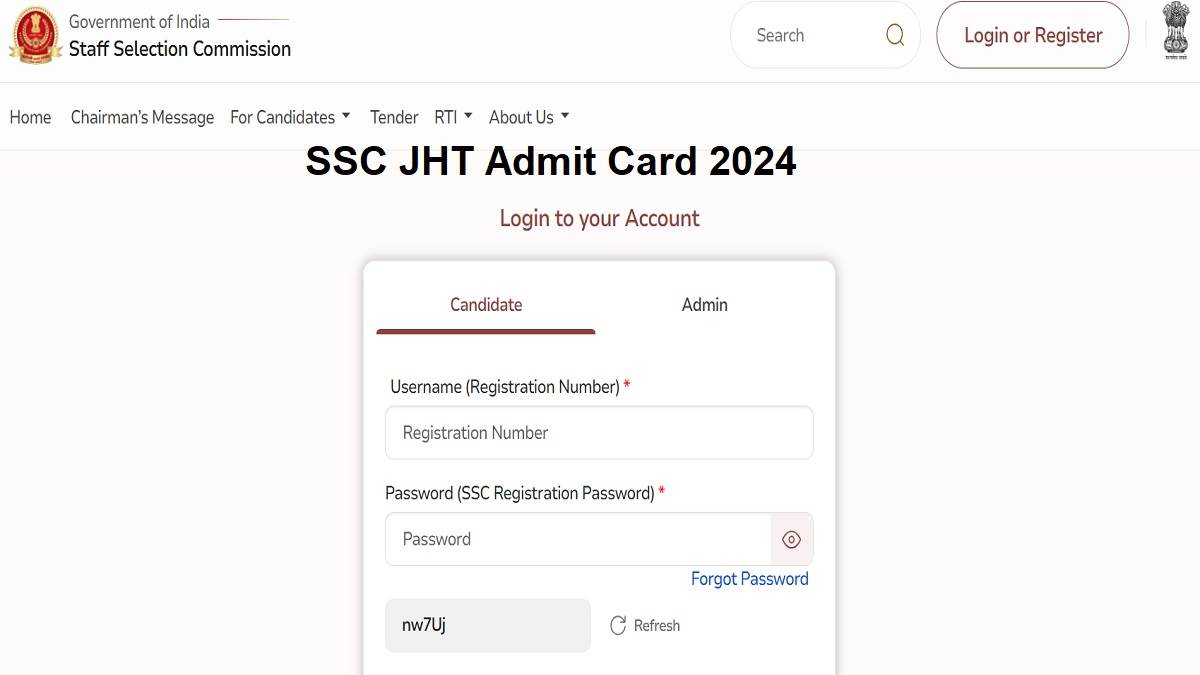Open the Tender menu item
This screenshot has height=675, width=1200.
click(x=394, y=117)
